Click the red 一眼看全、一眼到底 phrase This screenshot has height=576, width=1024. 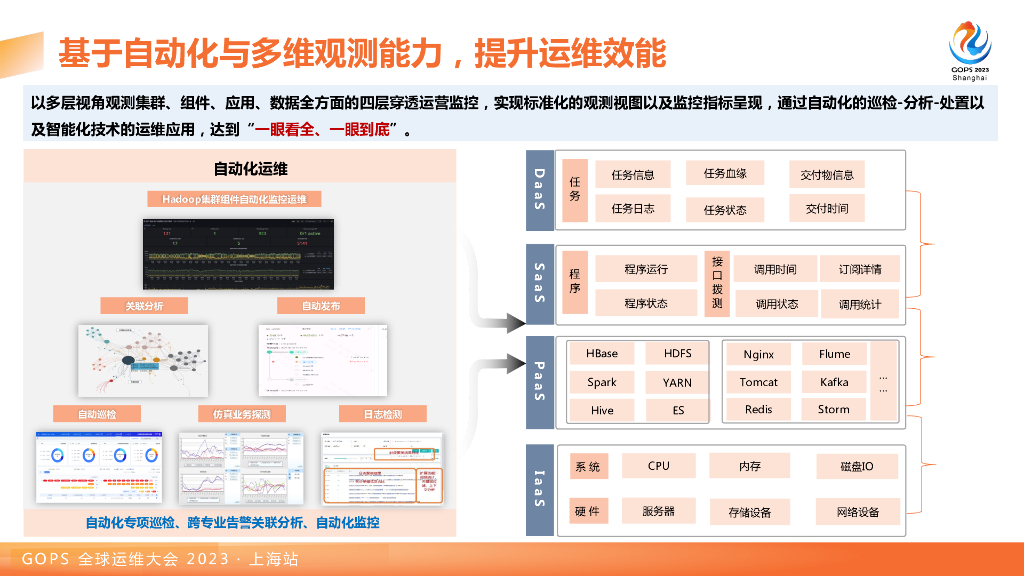[x=322, y=129]
